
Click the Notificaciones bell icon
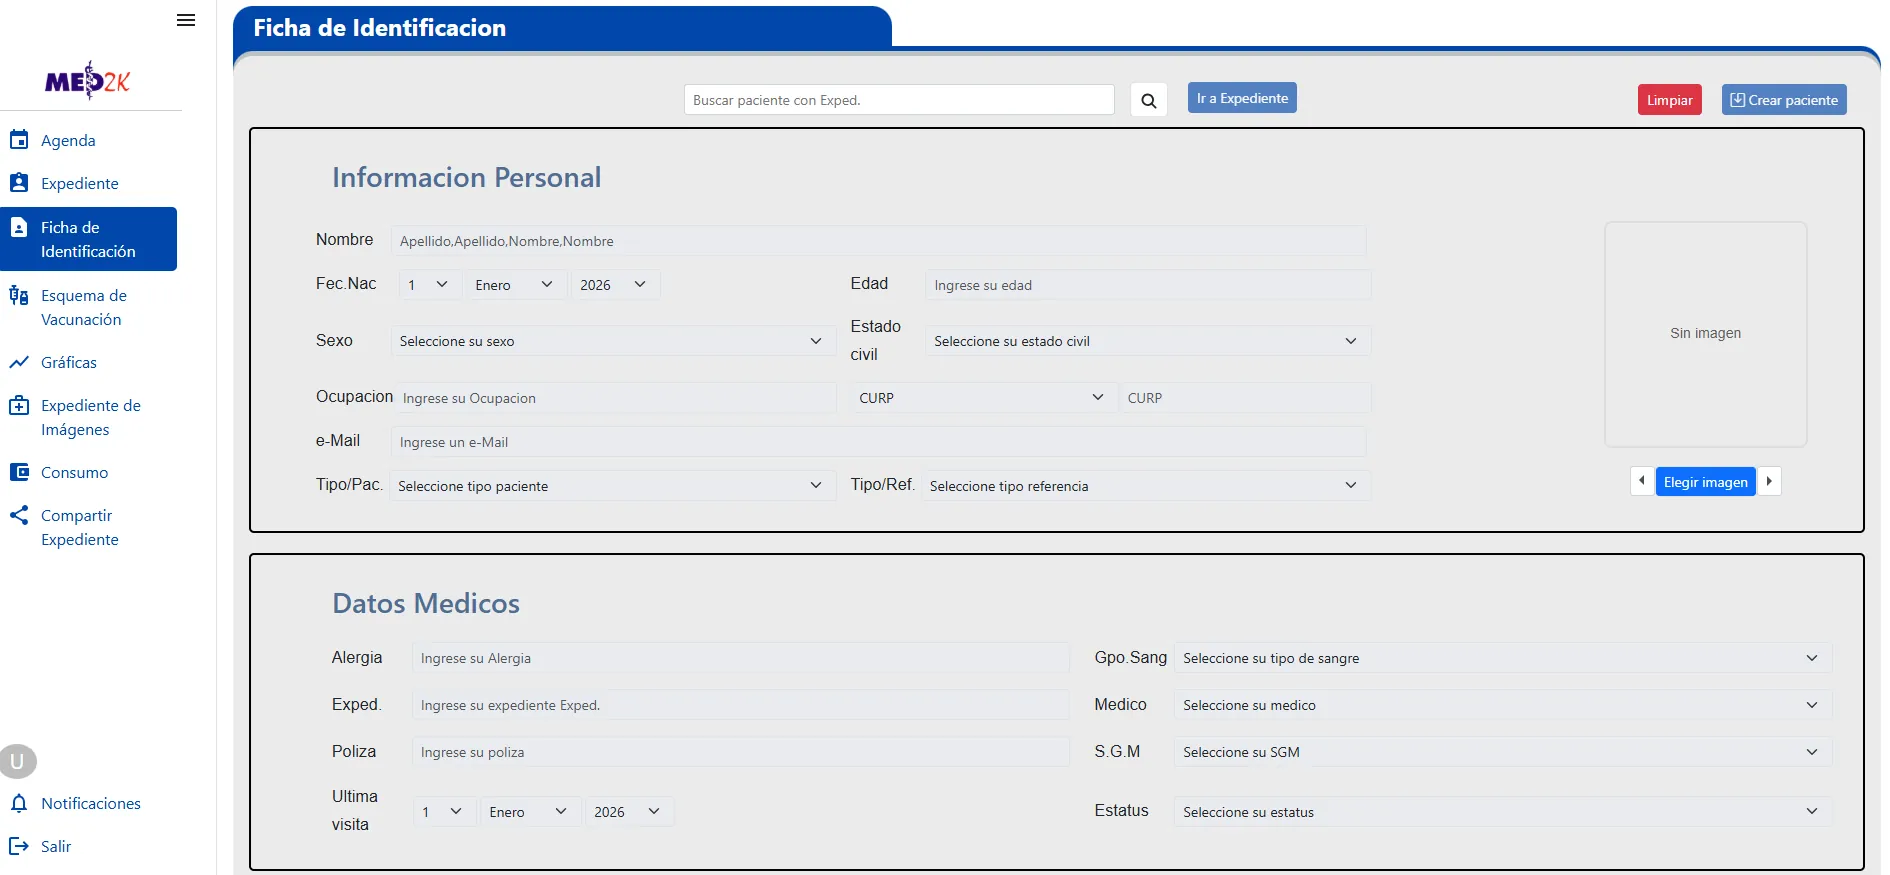pyautogui.click(x=19, y=803)
